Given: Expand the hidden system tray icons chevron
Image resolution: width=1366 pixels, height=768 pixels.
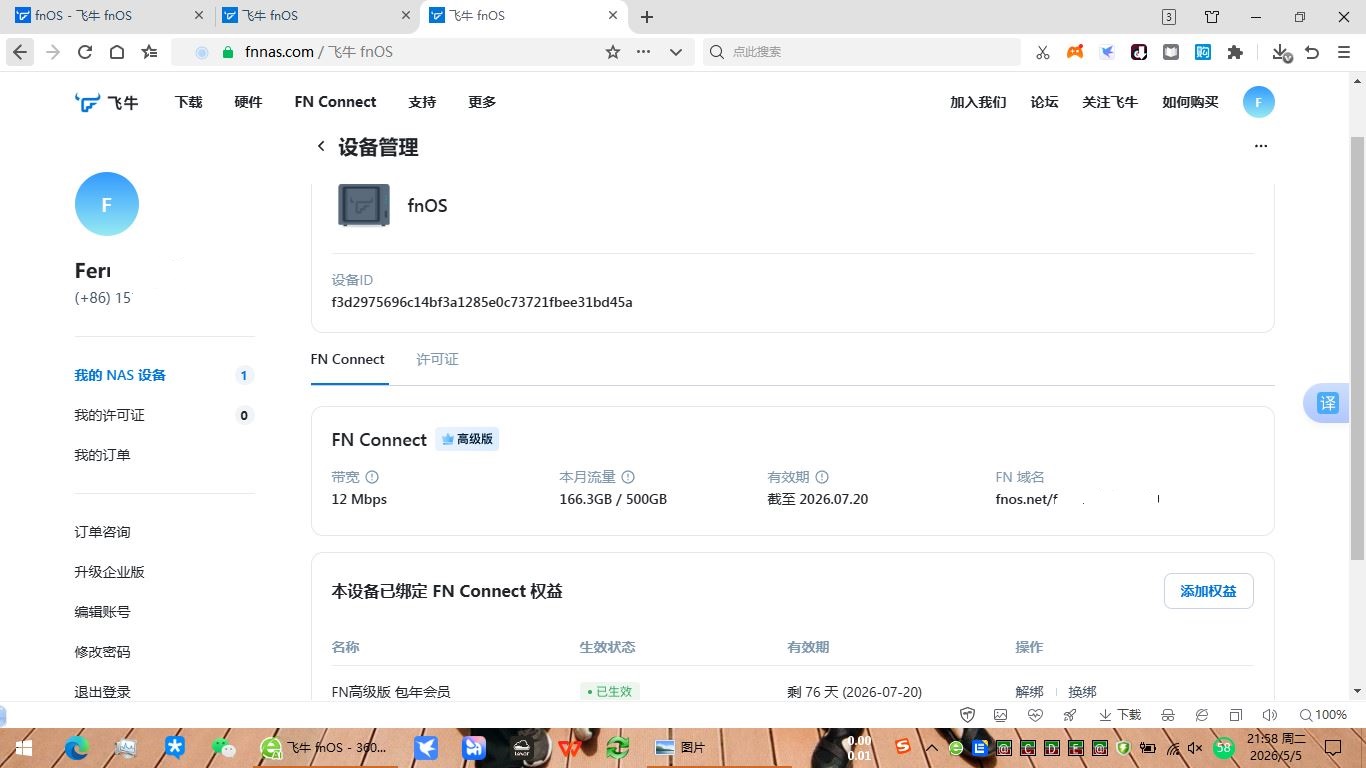Looking at the screenshot, I should 931,747.
